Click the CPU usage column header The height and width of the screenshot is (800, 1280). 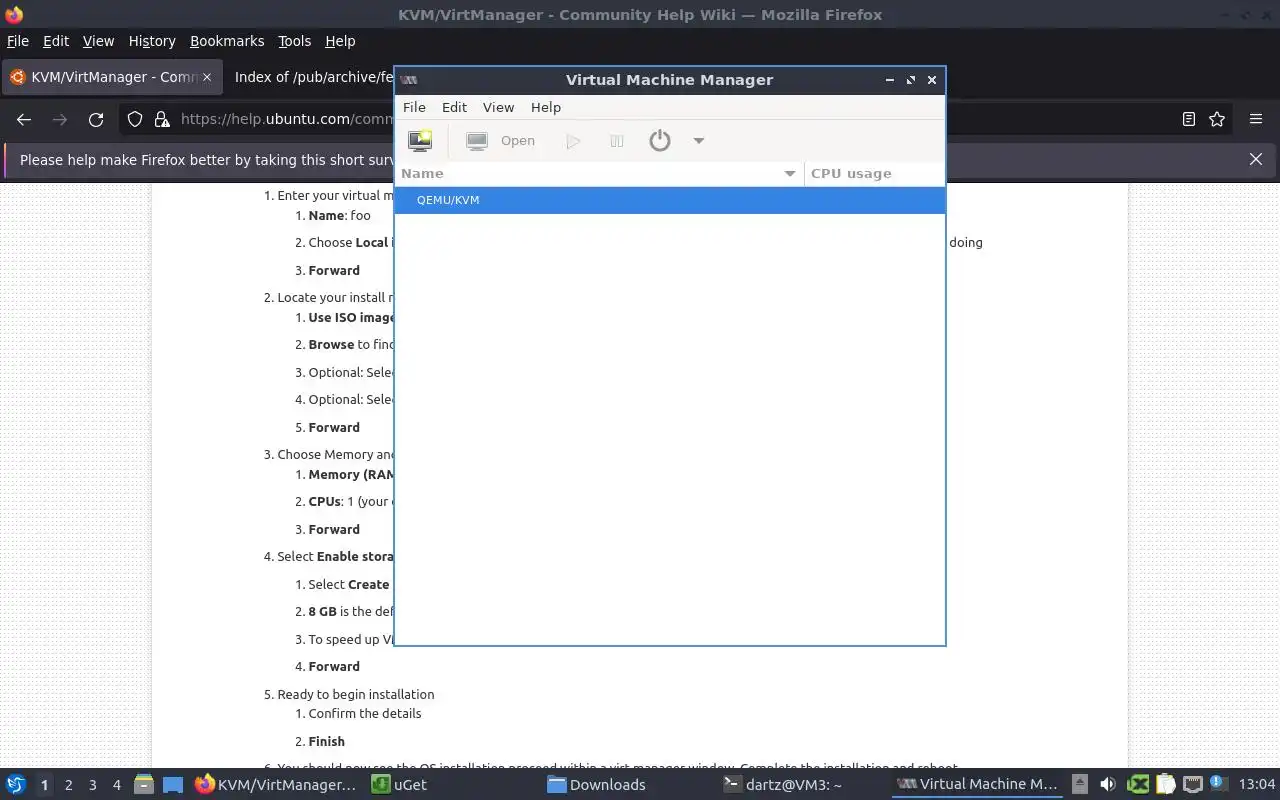tap(874, 173)
